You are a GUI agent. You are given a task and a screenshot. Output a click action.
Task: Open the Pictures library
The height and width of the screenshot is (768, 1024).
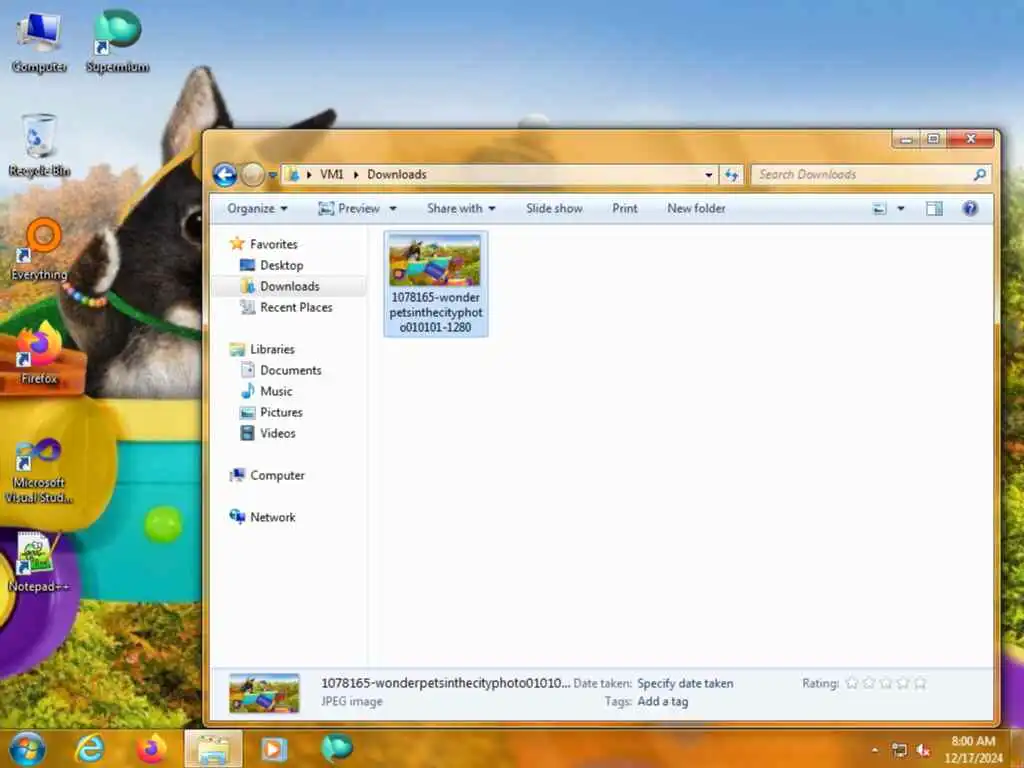point(281,412)
